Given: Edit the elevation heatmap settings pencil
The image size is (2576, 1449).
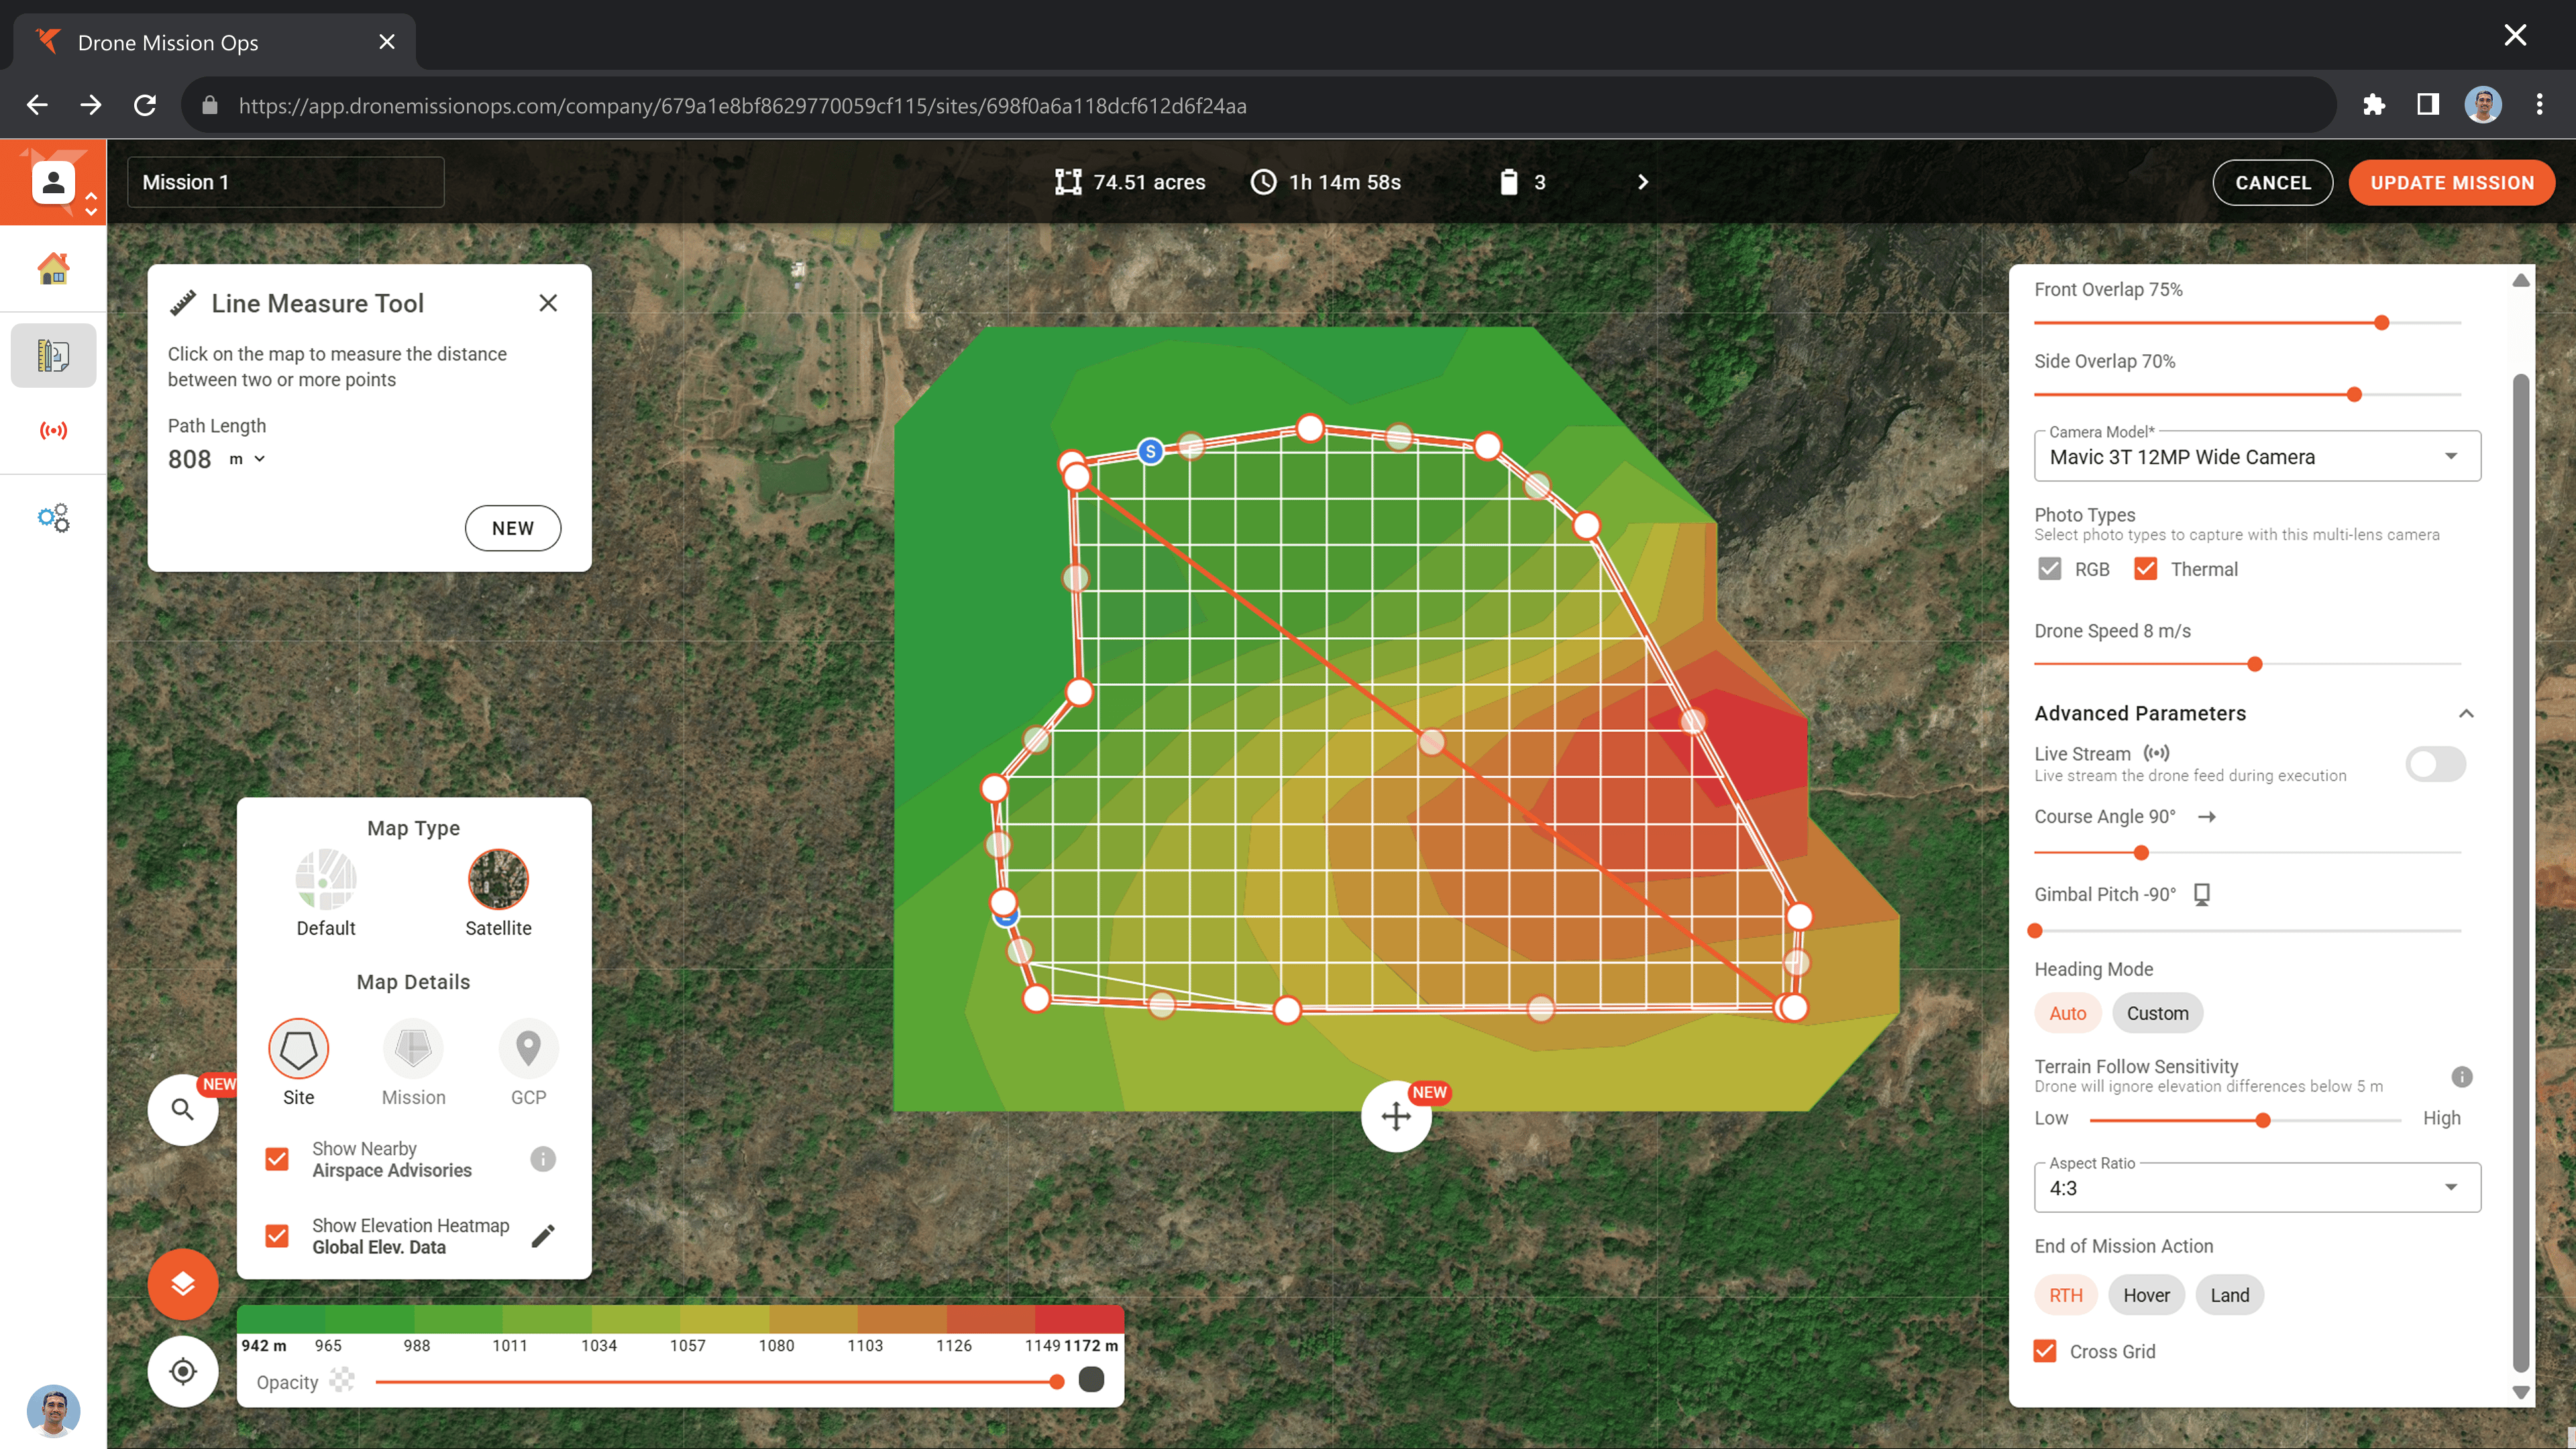Looking at the screenshot, I should click(x=543, y=1236).
